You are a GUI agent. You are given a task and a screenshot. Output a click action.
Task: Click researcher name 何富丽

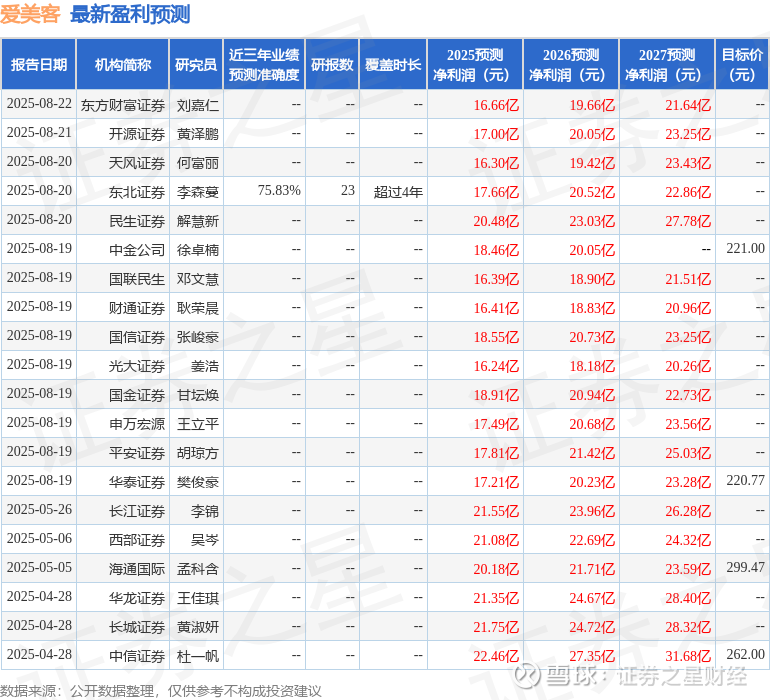198,163
